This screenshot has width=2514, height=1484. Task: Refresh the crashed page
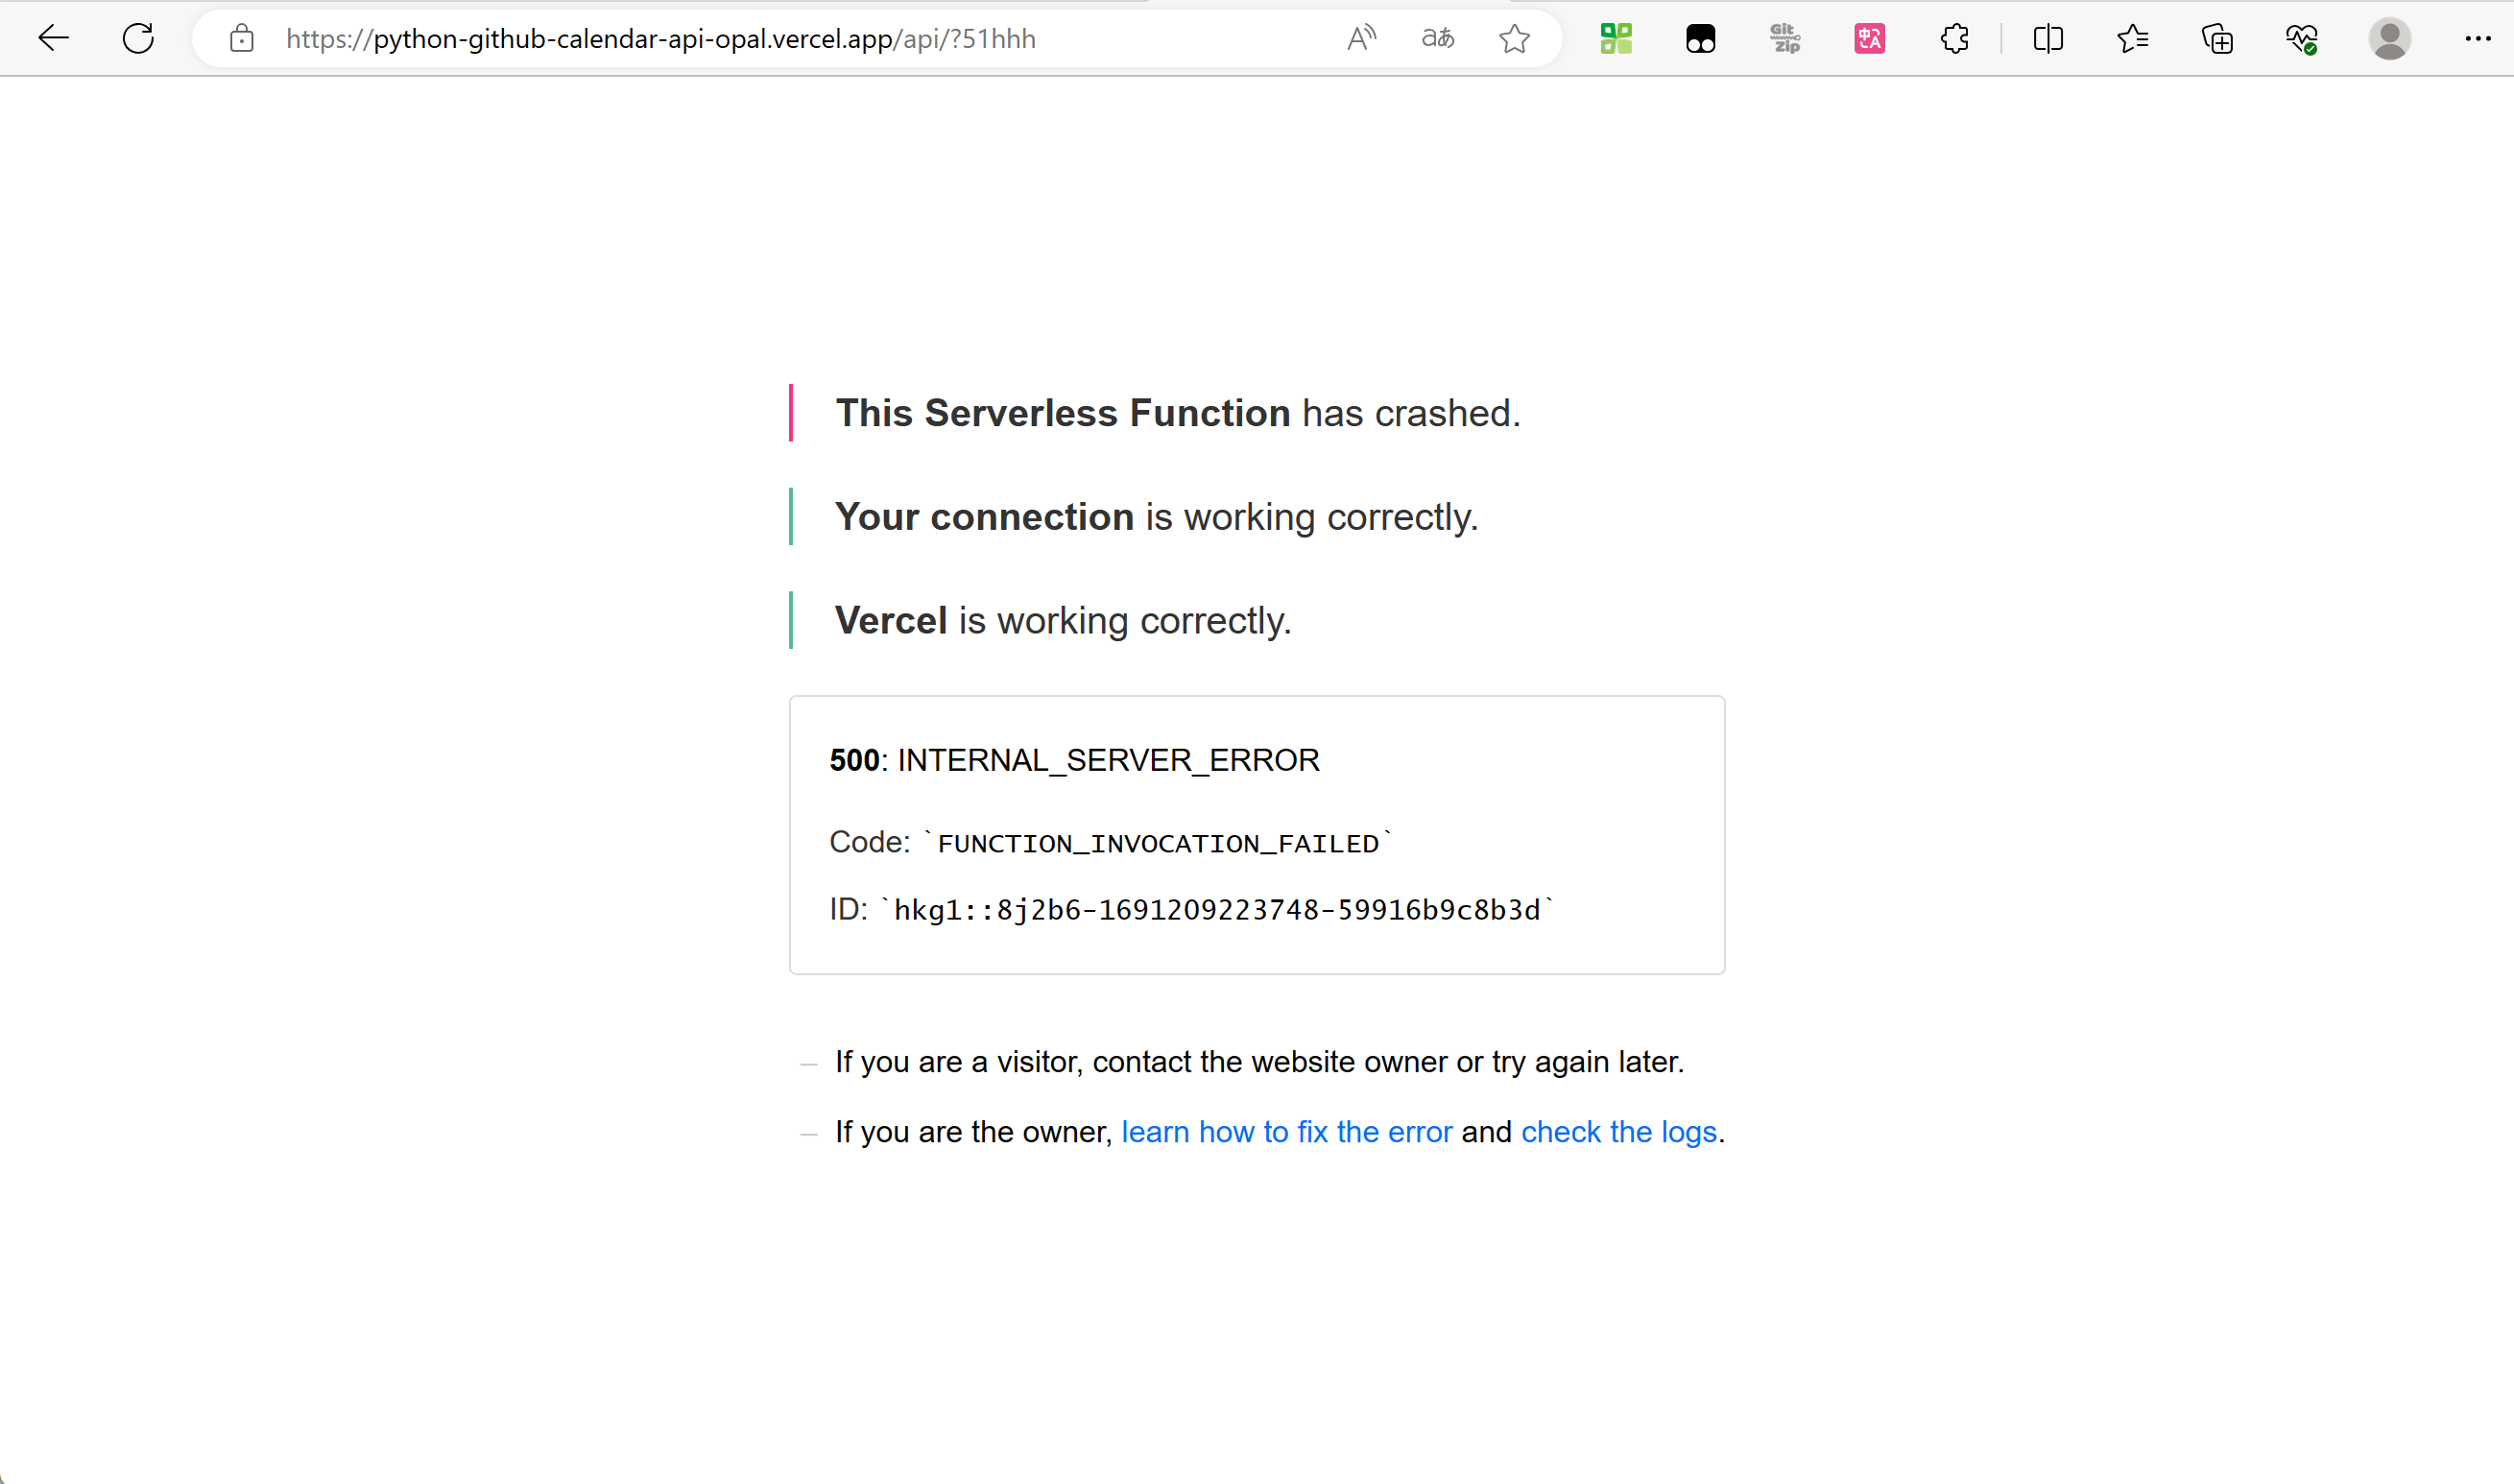tap(138, 39)
